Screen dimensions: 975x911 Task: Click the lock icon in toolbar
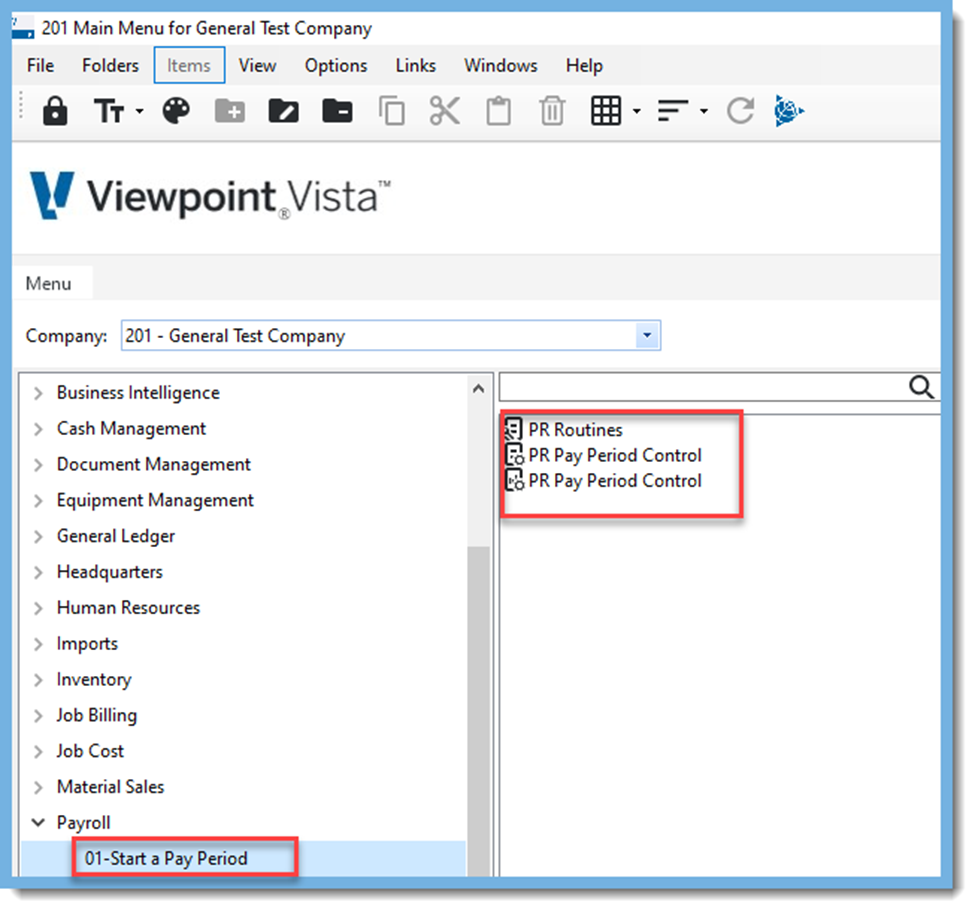click(x=55, y=112)
